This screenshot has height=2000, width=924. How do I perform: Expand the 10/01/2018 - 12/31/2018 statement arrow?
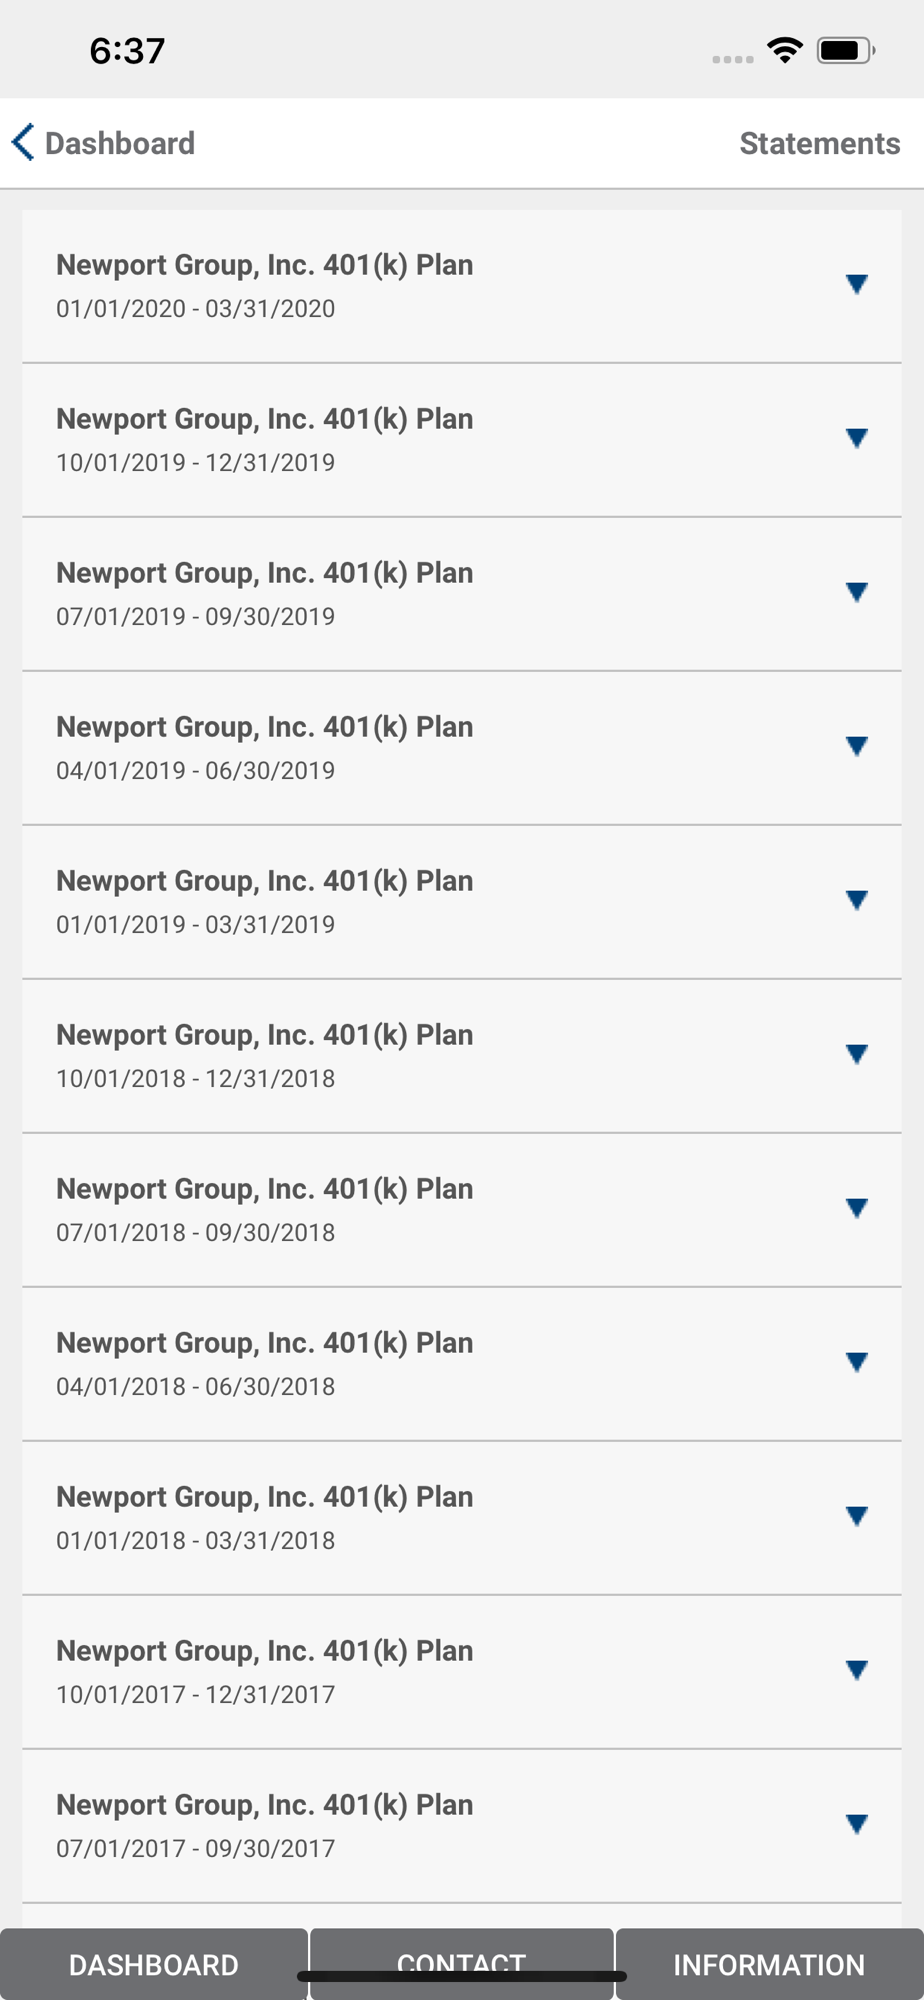click(x=856, y=1055)
